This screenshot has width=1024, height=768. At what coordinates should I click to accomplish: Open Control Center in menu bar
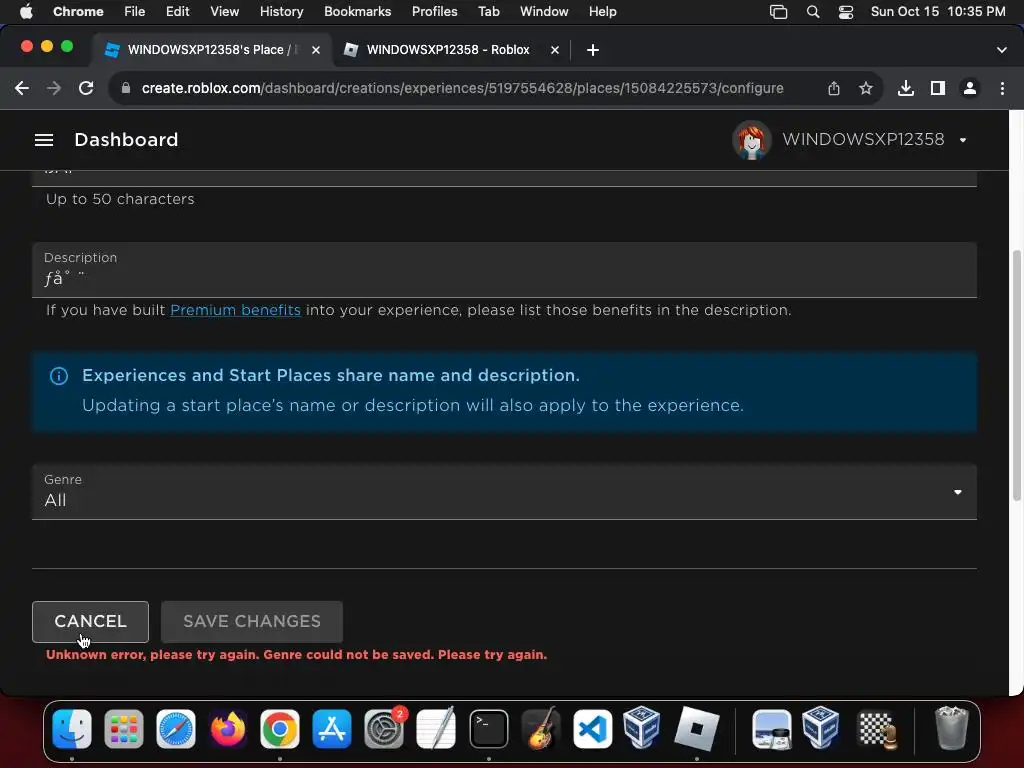(x=846, y=12)
